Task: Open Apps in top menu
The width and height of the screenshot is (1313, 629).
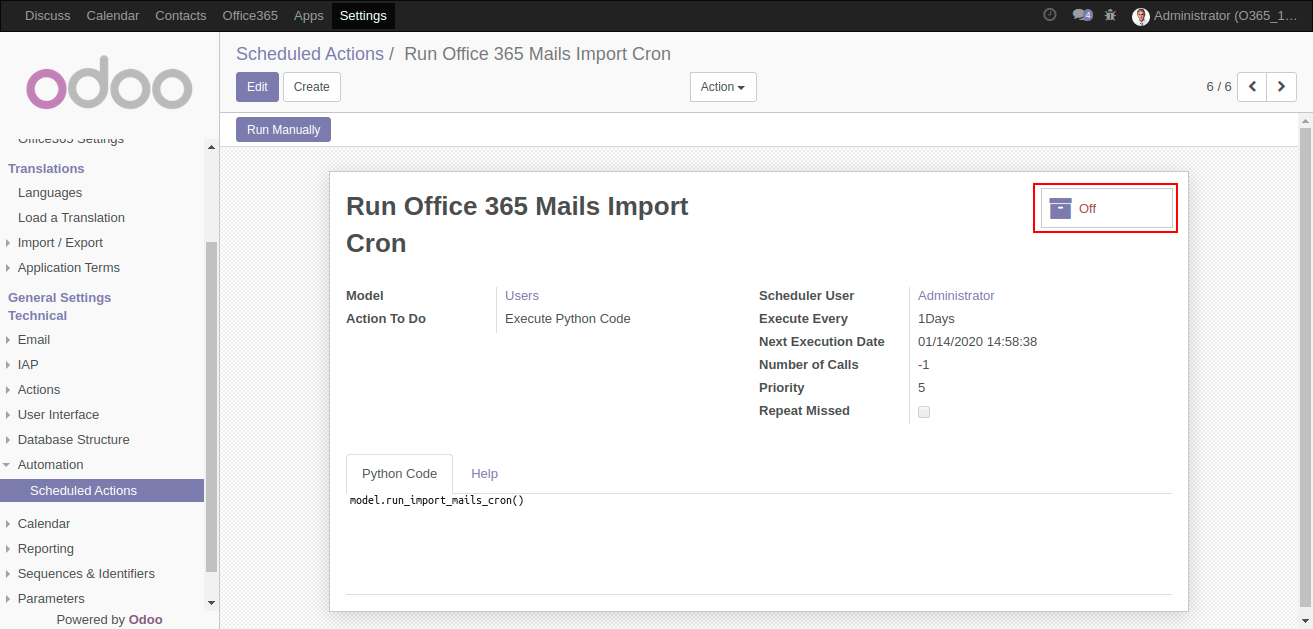Action: [x=309, y=16]
